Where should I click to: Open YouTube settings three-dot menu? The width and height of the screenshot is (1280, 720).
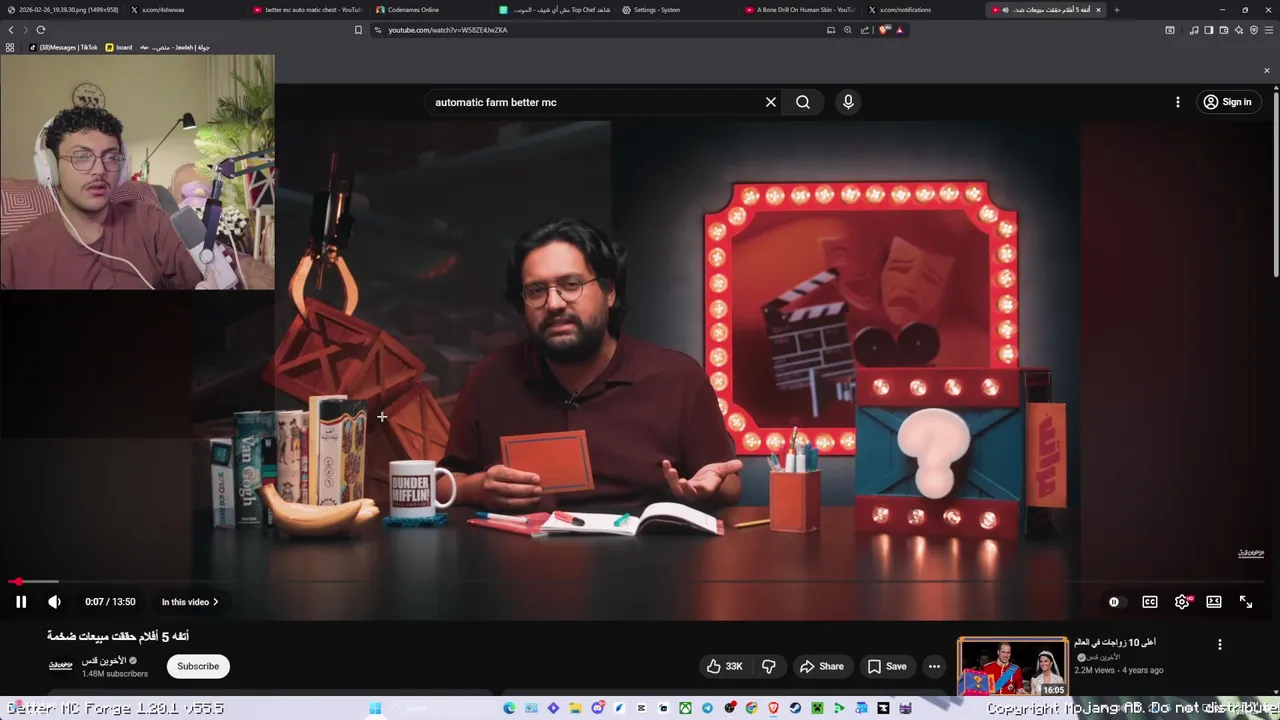coord(1178,102)
